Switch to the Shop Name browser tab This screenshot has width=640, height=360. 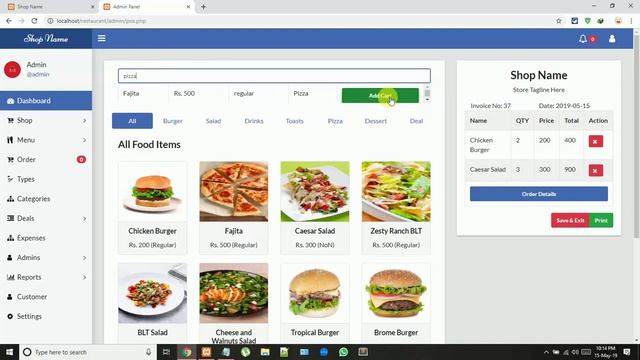tap(50, 7)
